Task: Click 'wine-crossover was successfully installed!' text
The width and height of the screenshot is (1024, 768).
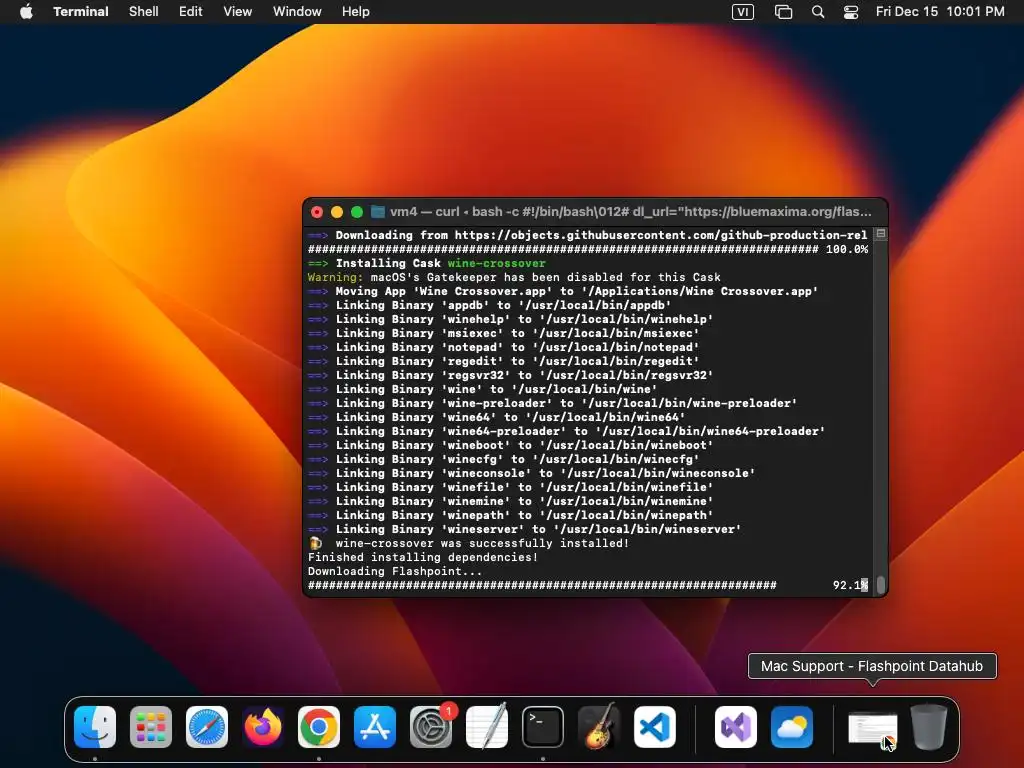Action: click(x=482, y=543)
